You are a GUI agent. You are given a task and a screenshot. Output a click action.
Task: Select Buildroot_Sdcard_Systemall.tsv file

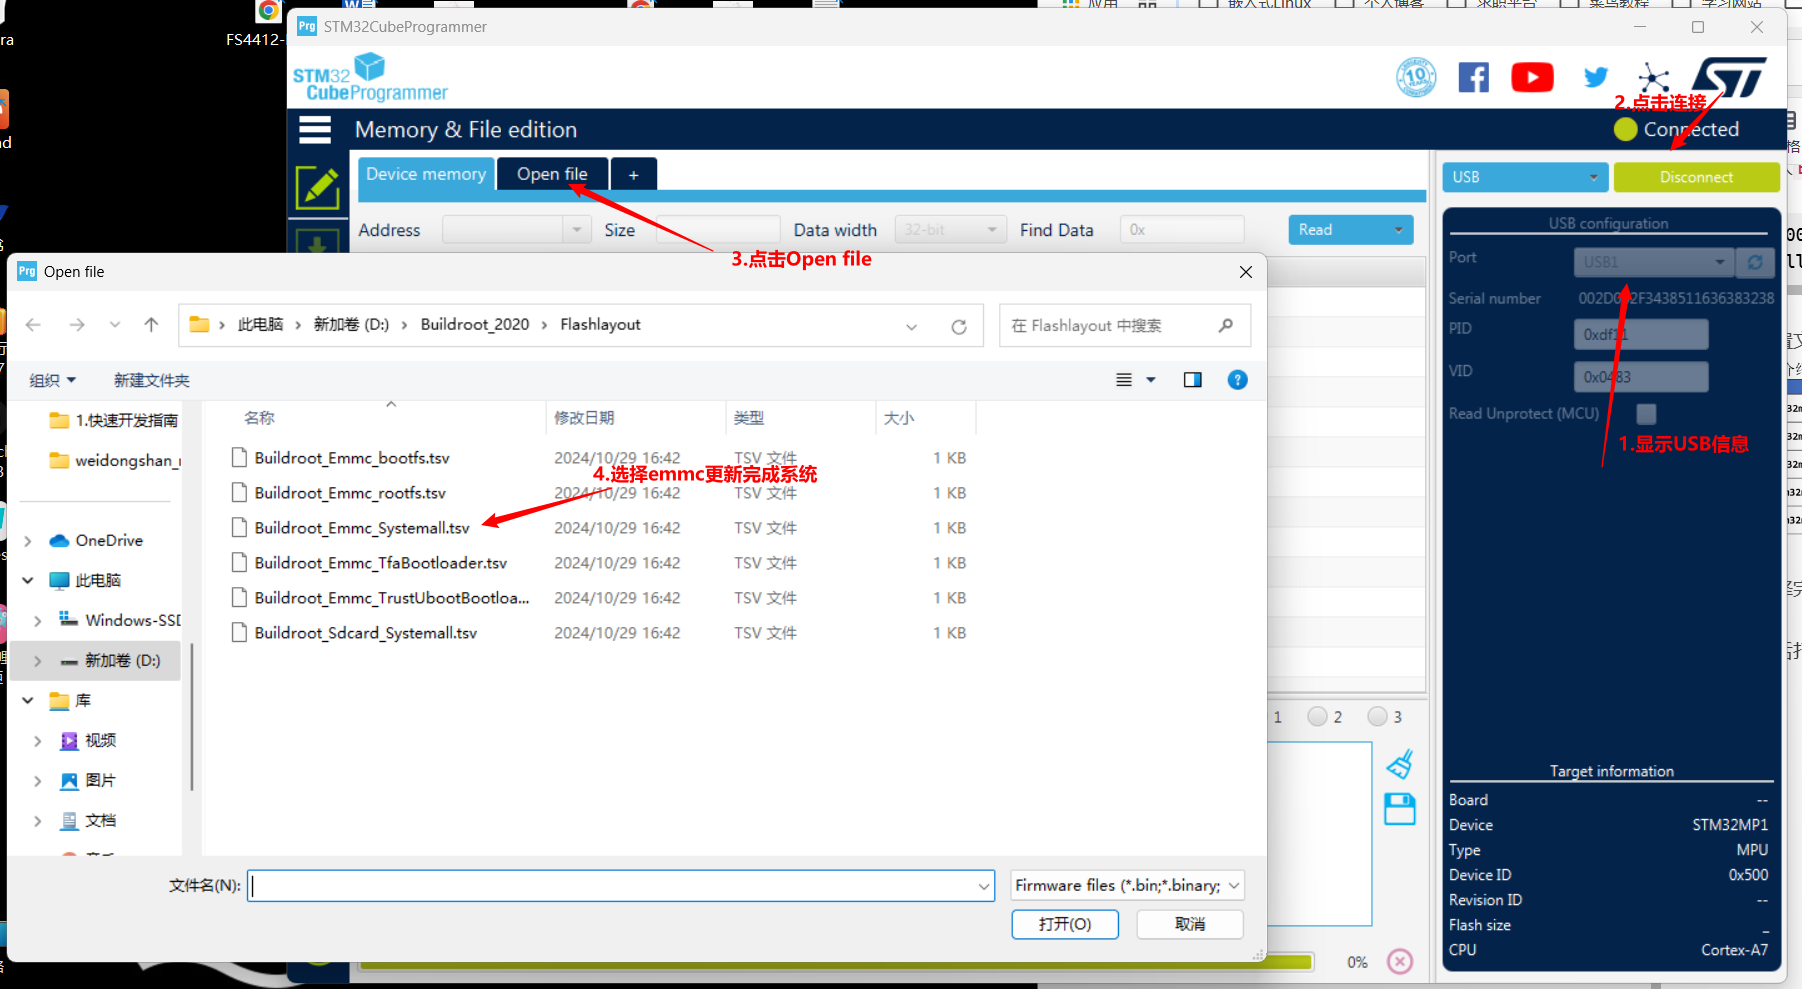[x=366, y=633]
